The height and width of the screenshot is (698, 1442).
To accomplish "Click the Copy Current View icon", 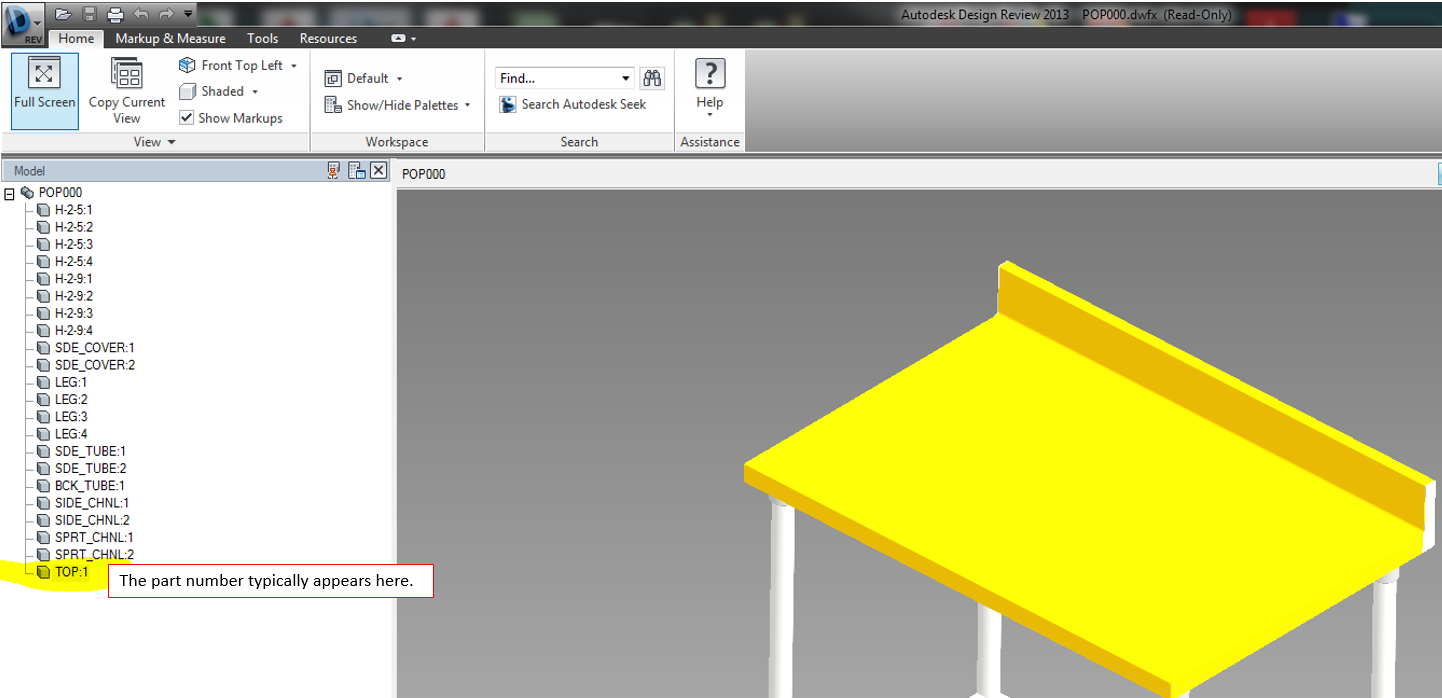I will pos(126,73).
